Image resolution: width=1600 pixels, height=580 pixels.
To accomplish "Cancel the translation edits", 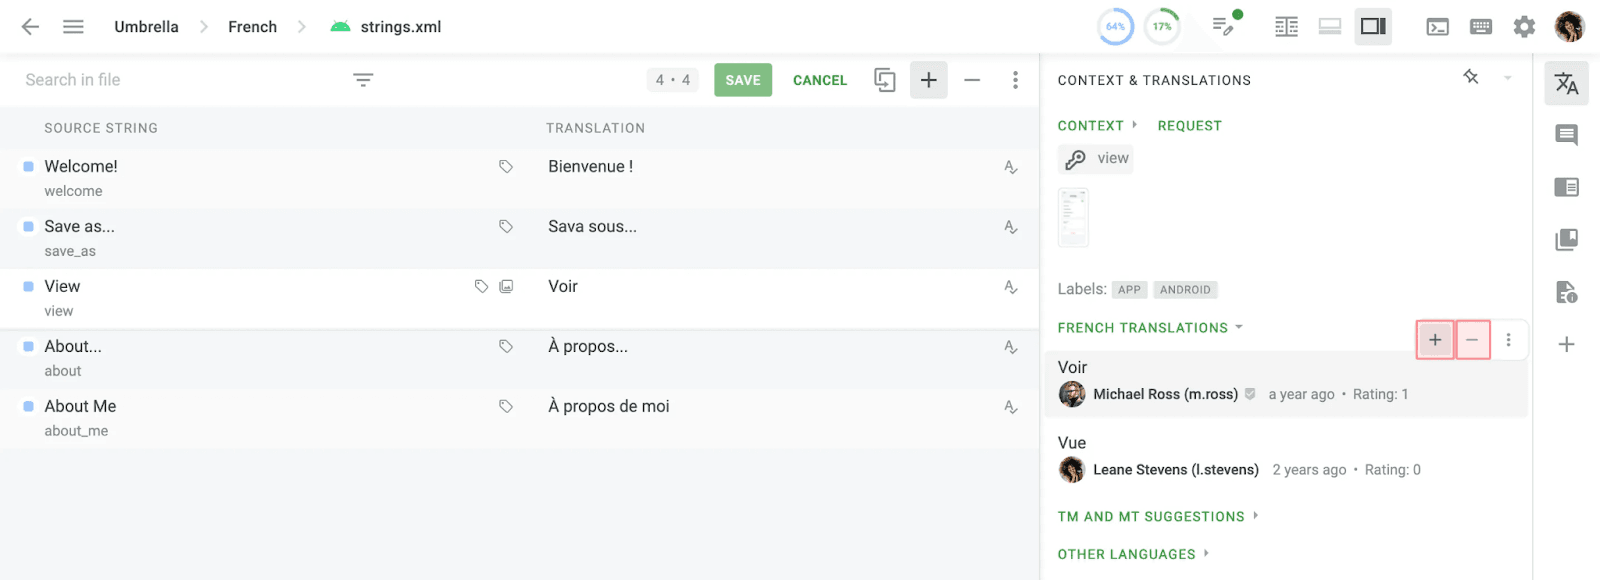I will click(x=820, y=80).
